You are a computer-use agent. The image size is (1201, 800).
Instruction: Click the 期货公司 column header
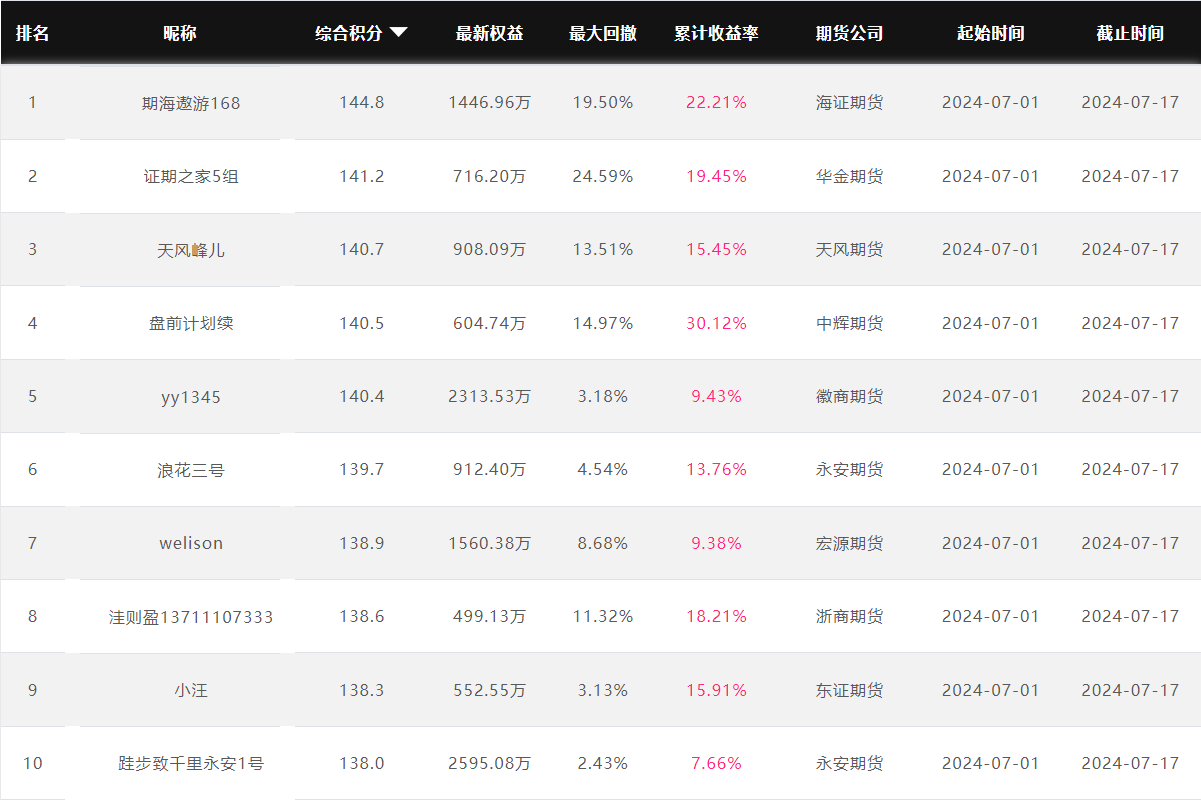(850, 33)
